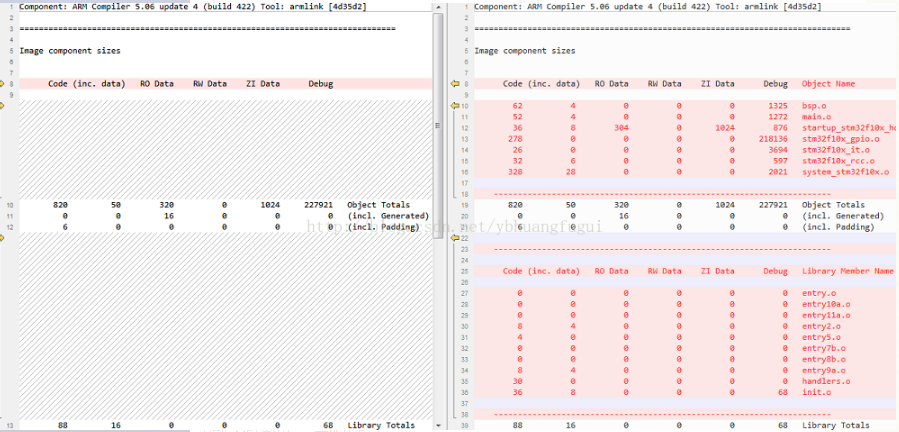
Task: Select the init.o library row
Action: (x=685, y=392)
